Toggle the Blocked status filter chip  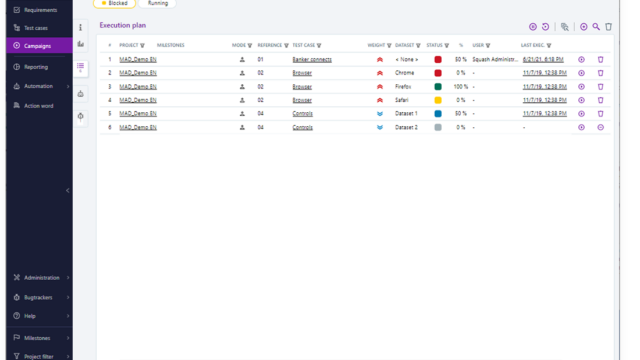click(114, 3)
